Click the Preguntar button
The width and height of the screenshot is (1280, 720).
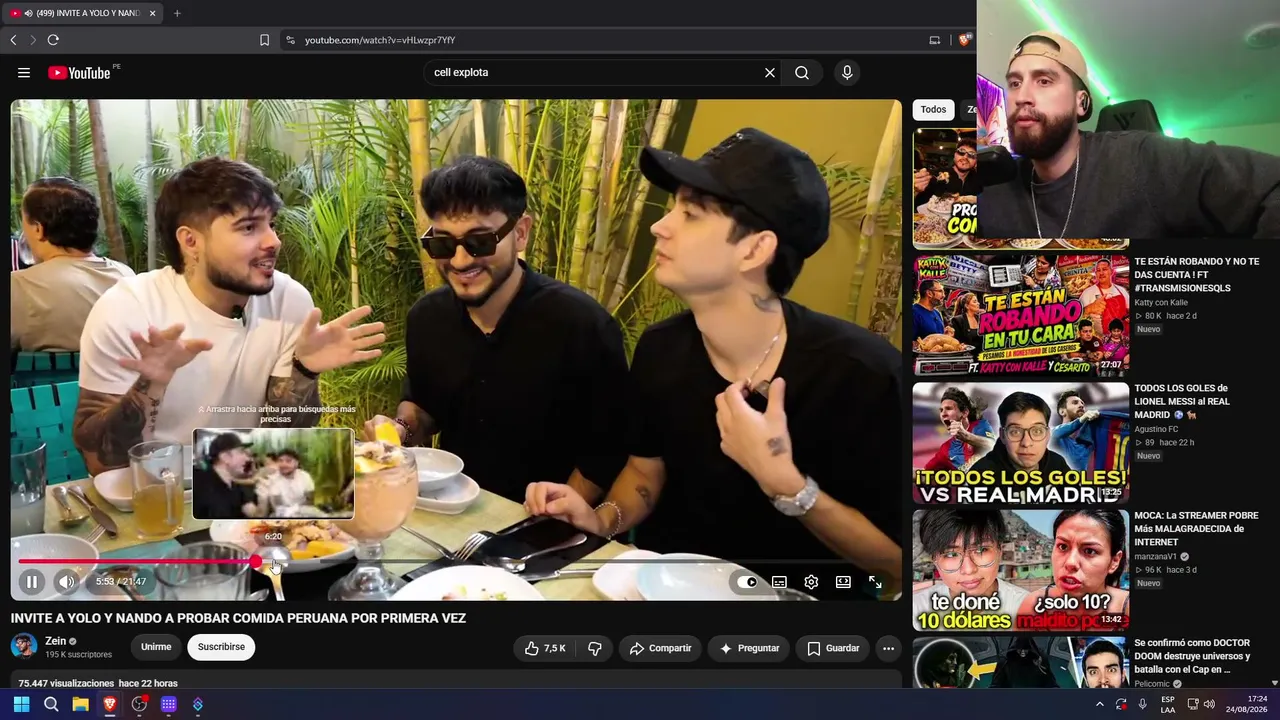[749, 648]
